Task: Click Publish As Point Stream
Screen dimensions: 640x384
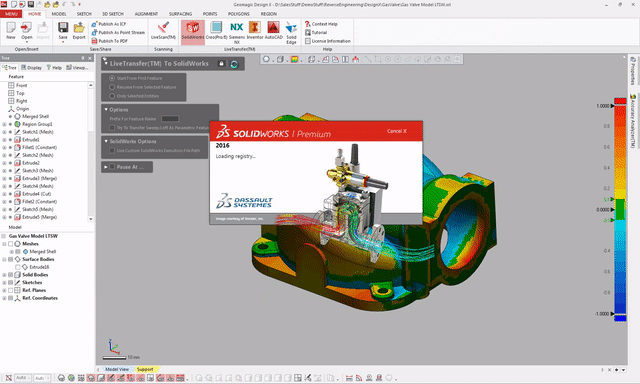Action: [118, 32]
